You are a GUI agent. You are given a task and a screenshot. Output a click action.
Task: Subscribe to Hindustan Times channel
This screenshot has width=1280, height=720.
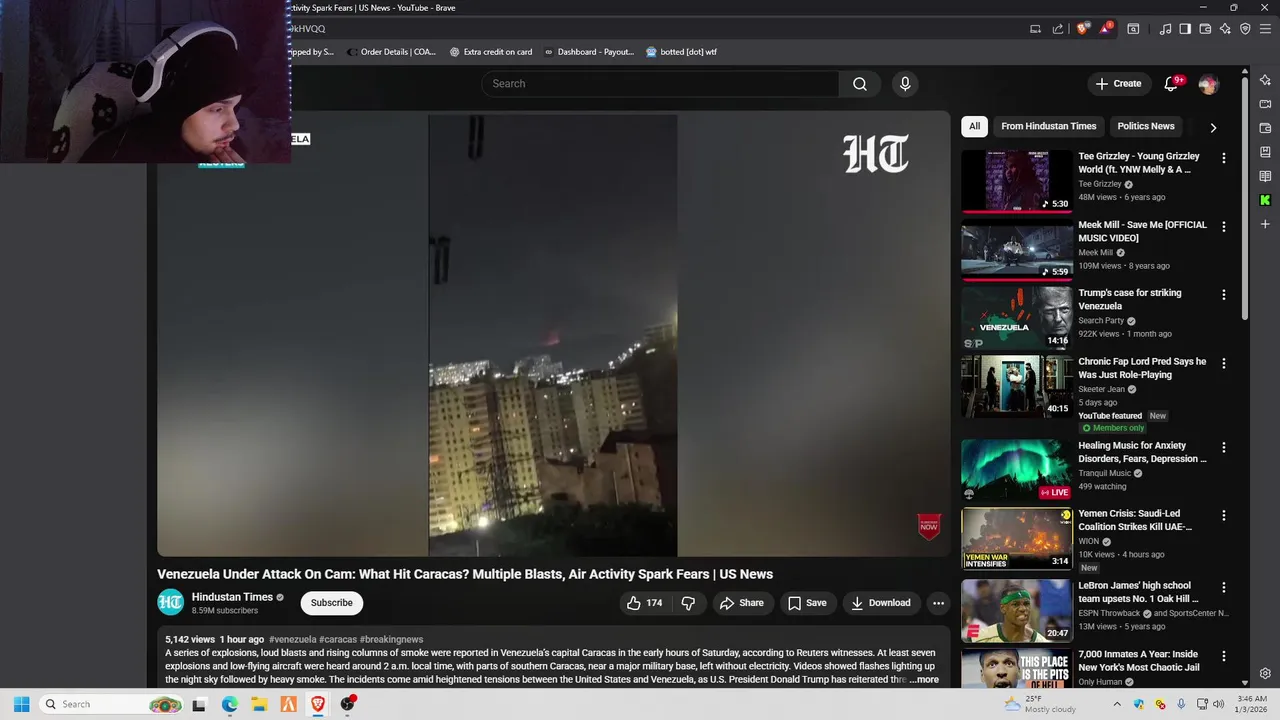(331, 603)
